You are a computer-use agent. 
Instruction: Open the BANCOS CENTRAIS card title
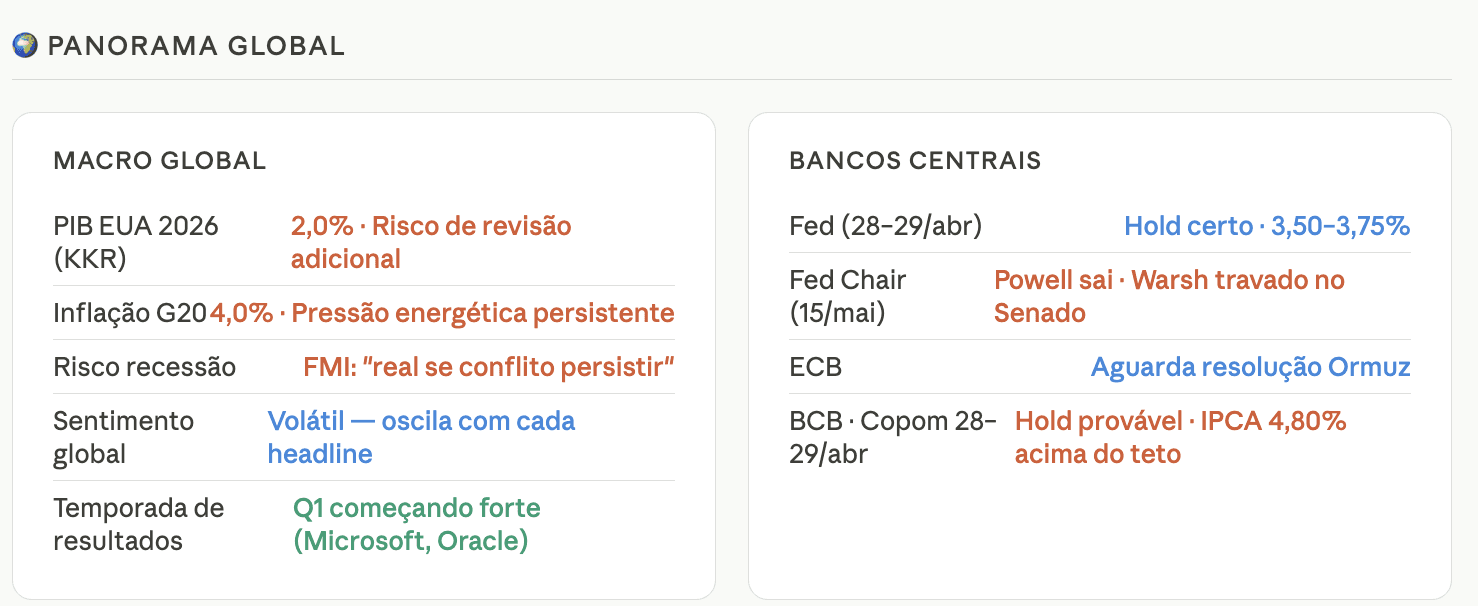pos(915,161)
